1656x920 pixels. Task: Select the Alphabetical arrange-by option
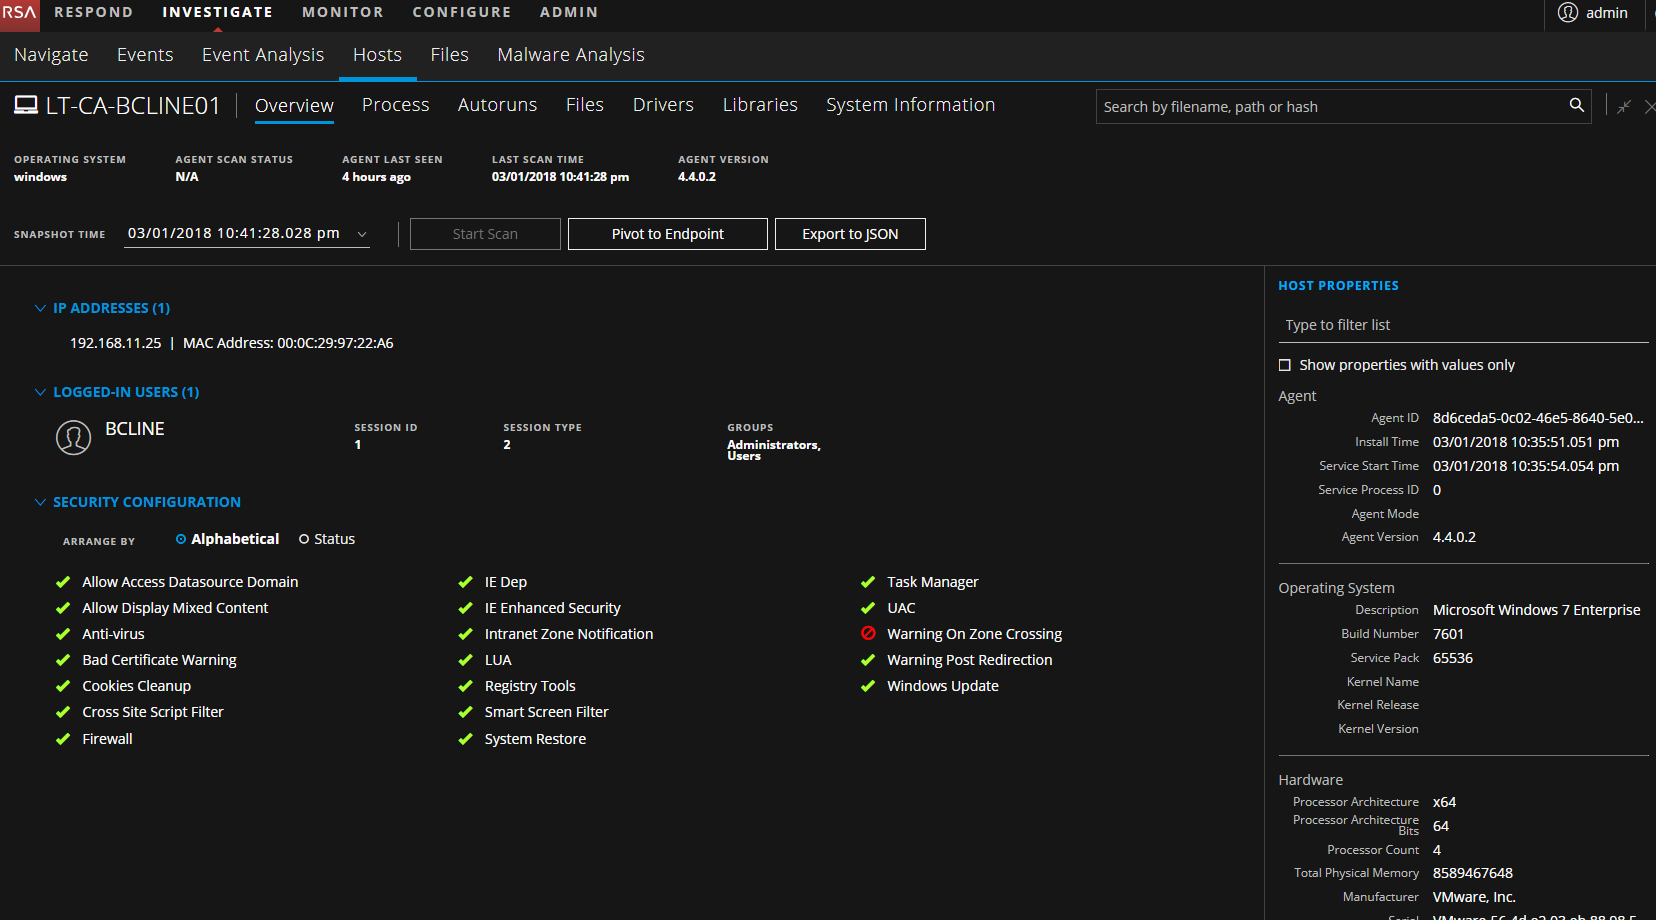pos(181,539)
